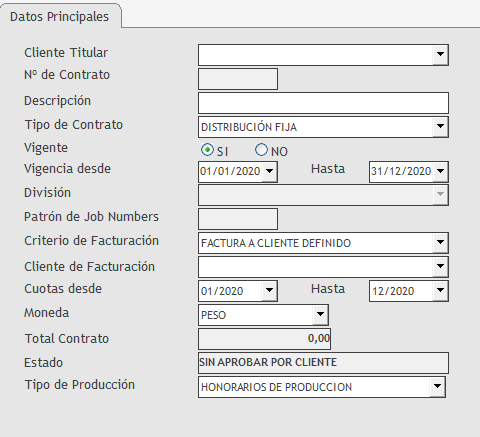480x437 pixels.
Task: Click the disabled División dropdown
Action: coord(323,195)
